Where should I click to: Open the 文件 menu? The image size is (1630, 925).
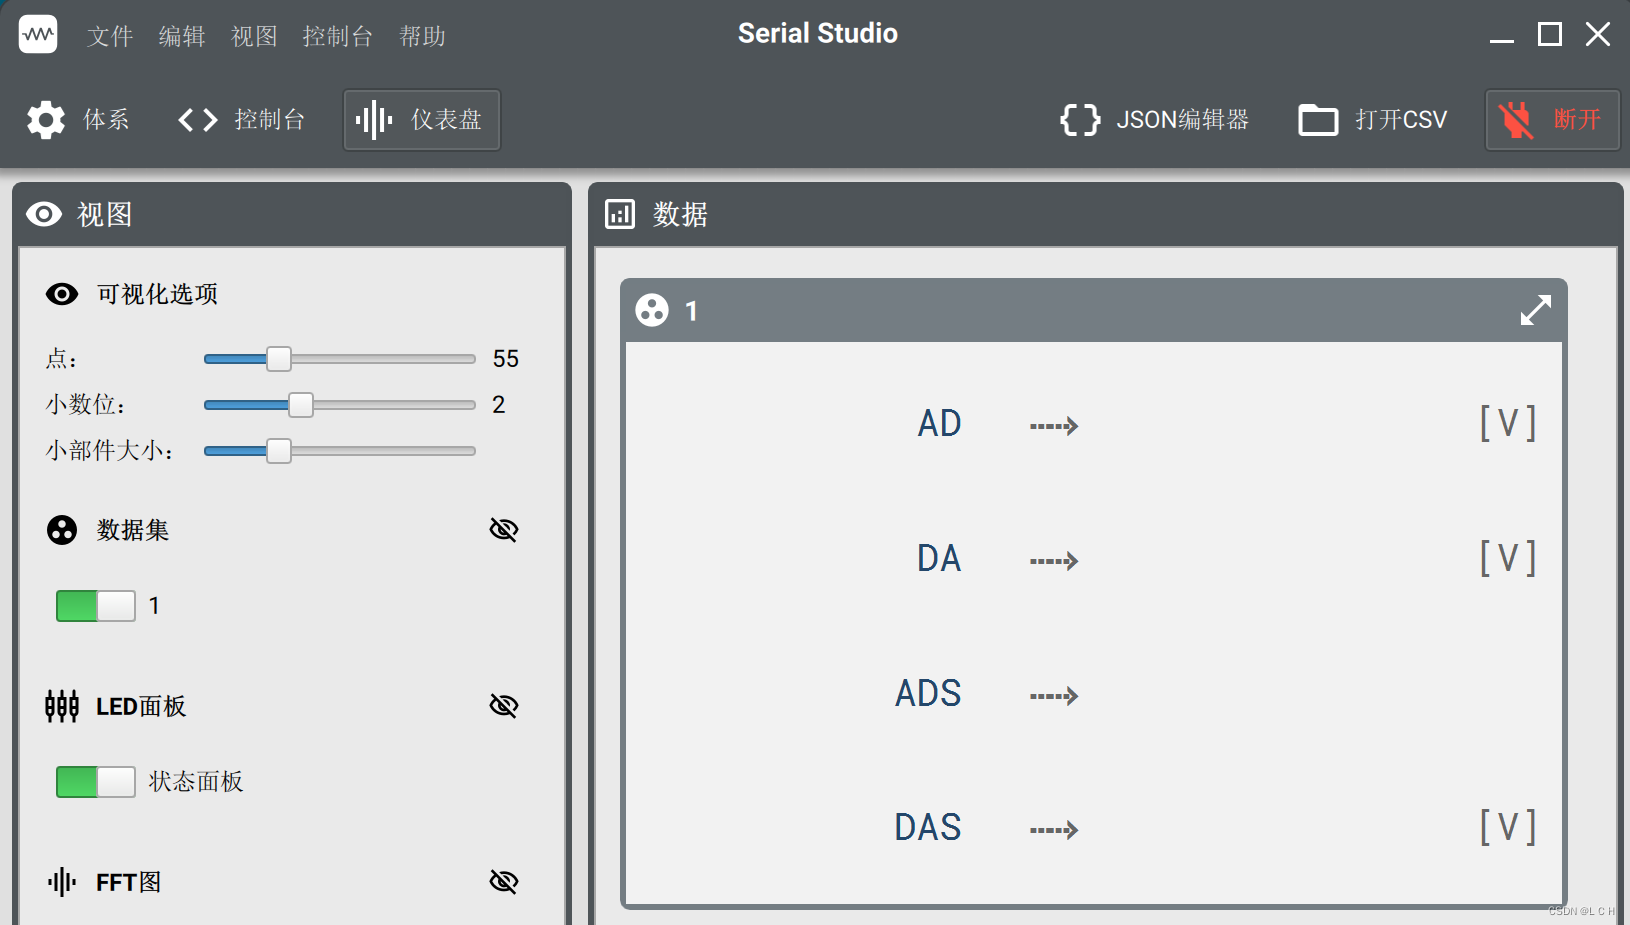(x=110, y=36)
